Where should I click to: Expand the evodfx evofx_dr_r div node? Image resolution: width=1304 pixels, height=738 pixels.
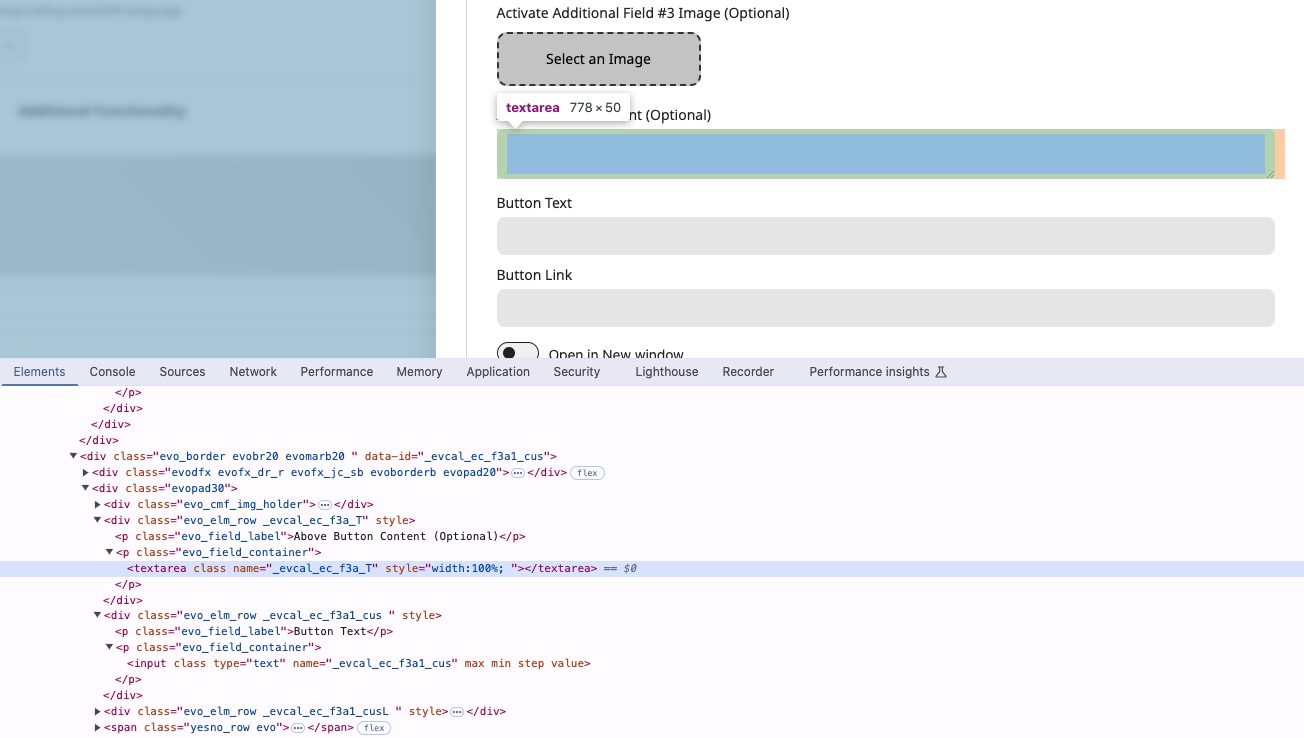(x=85, y=472)
